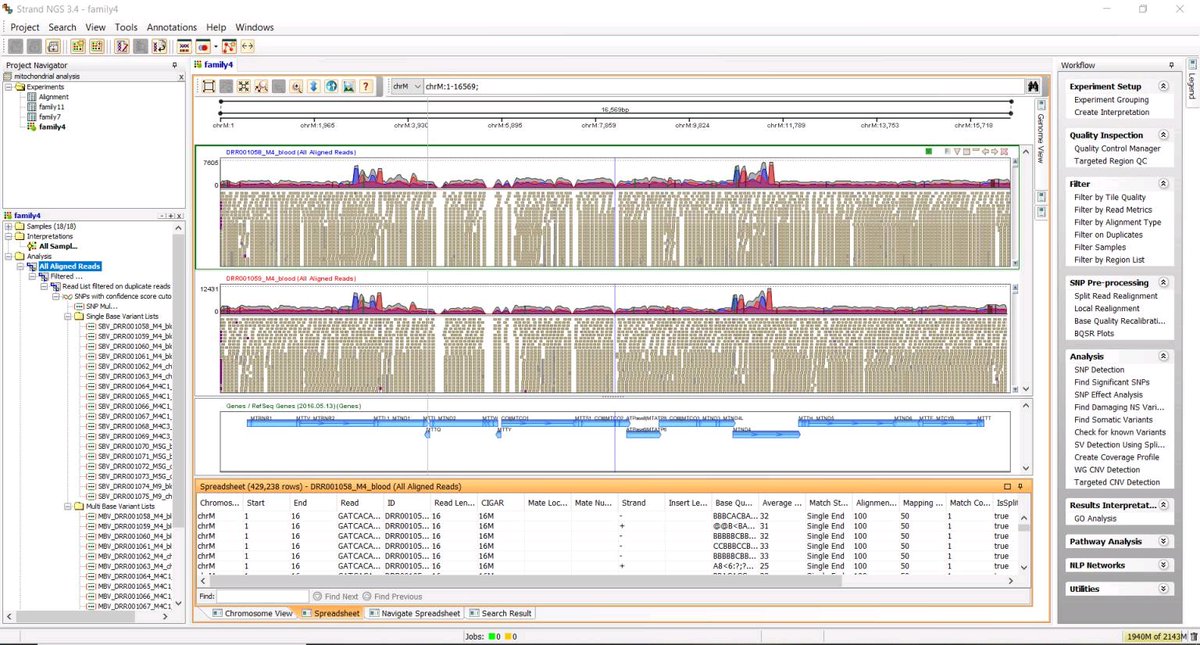
Task: Close the mitochondrial analysis project tab
Action: click(181, 77)
